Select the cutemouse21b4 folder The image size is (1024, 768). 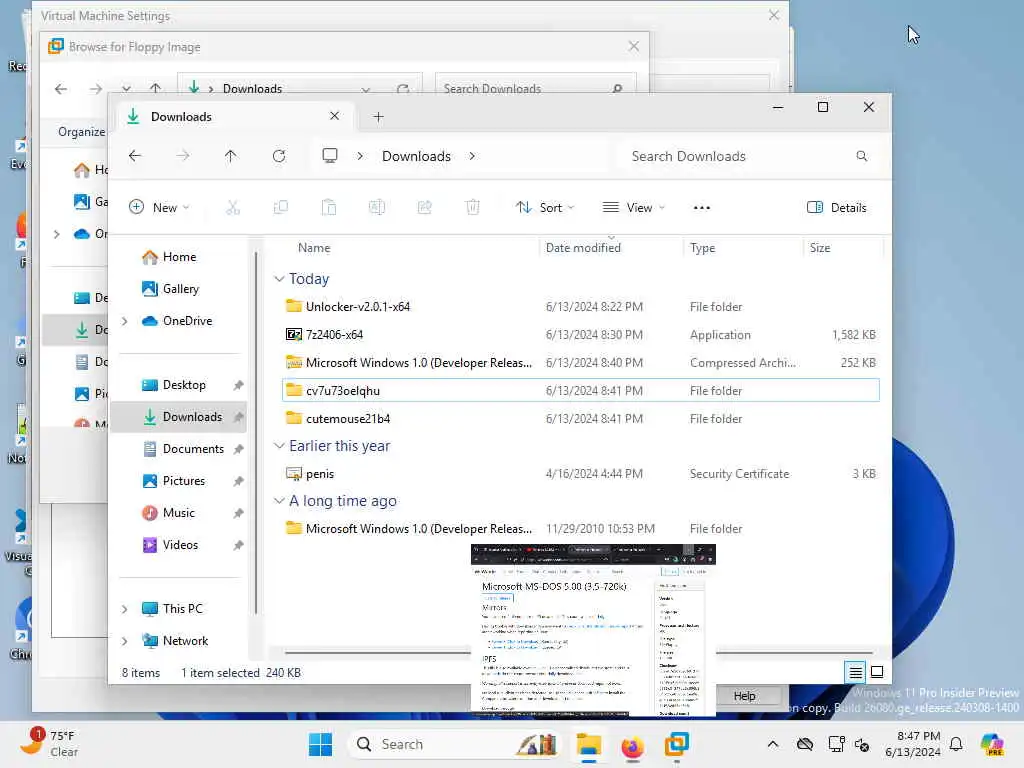(581, 419)
